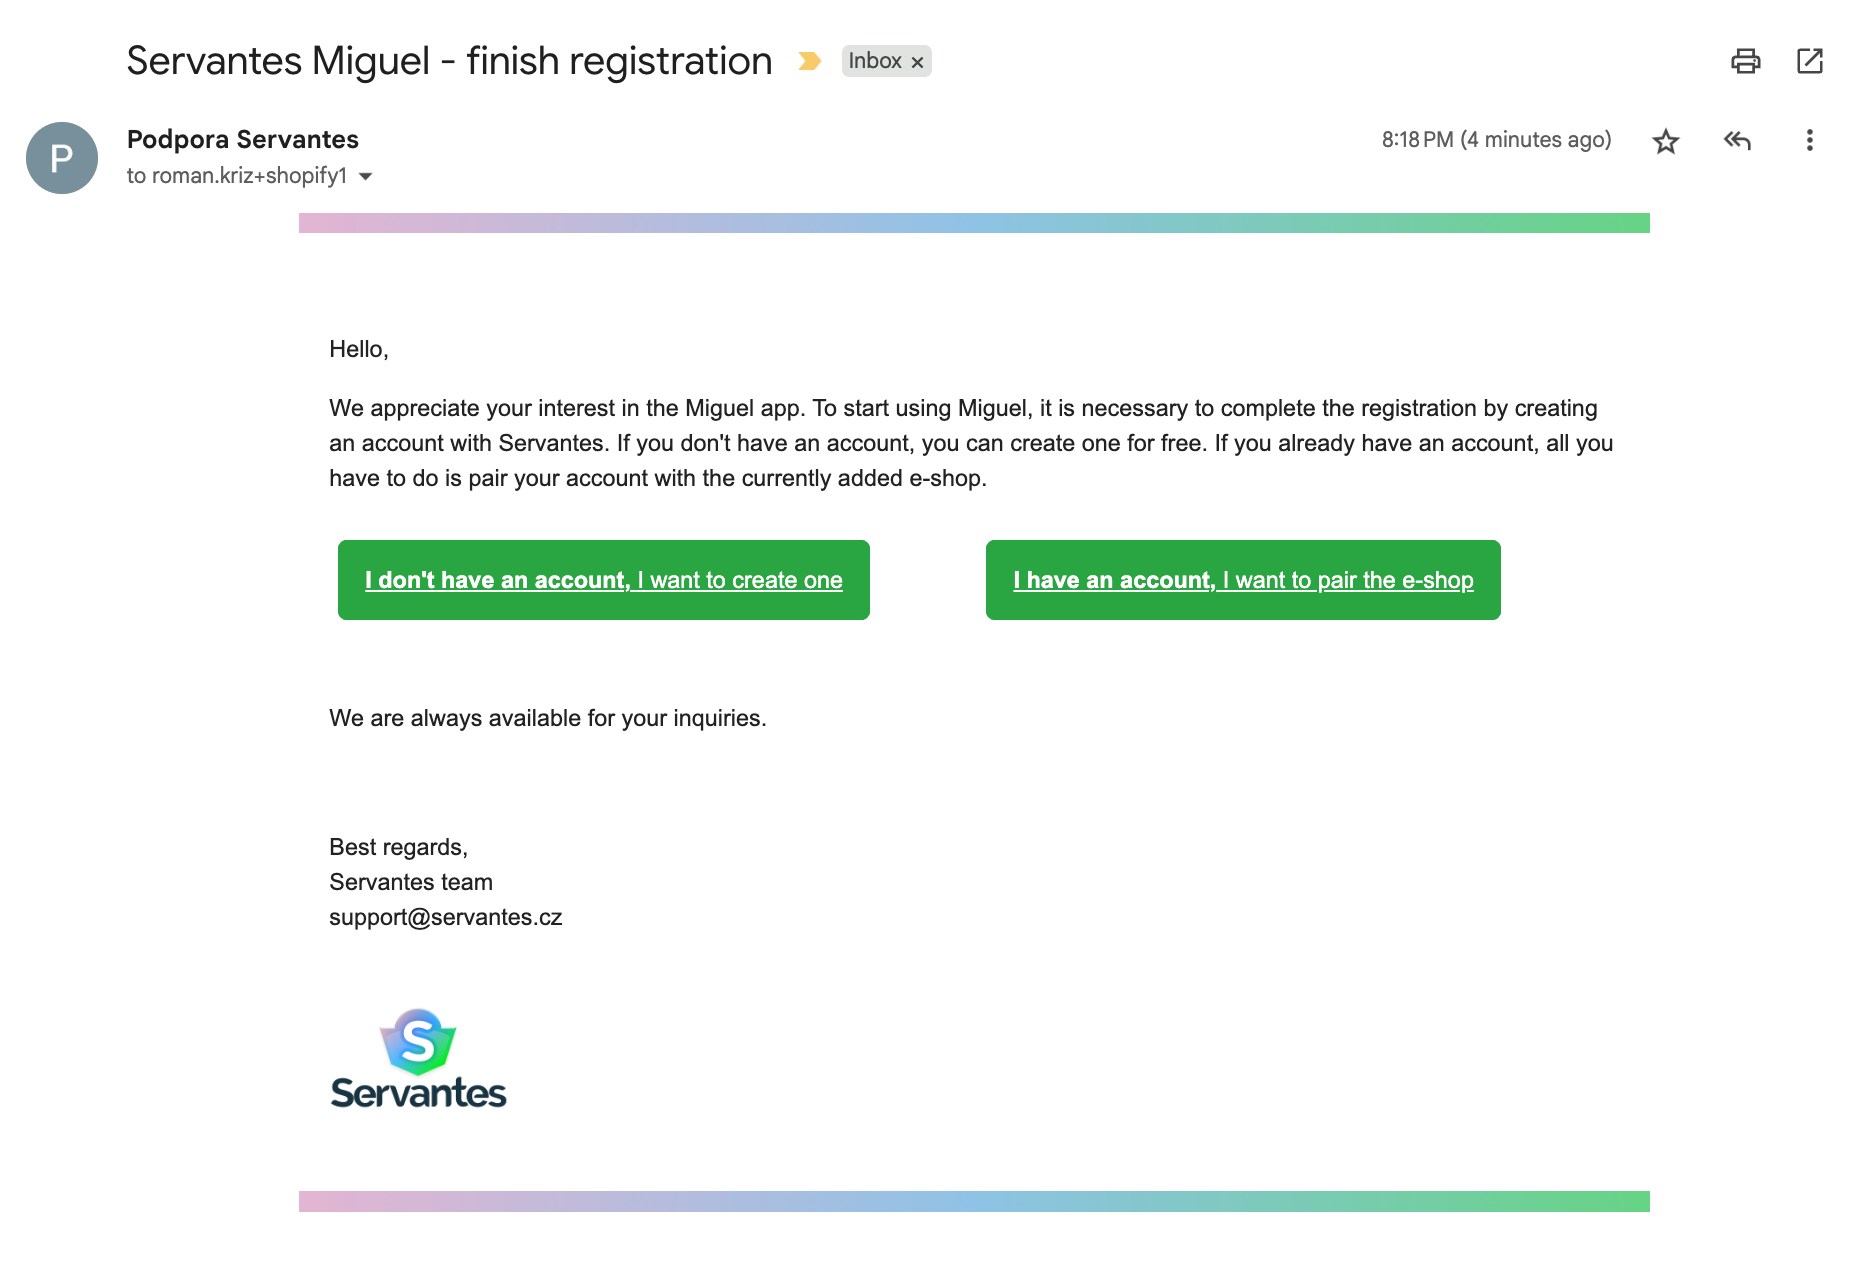Open the email in a new window
Screen dimensions: 1856x1266
[x=1809, y=61]
